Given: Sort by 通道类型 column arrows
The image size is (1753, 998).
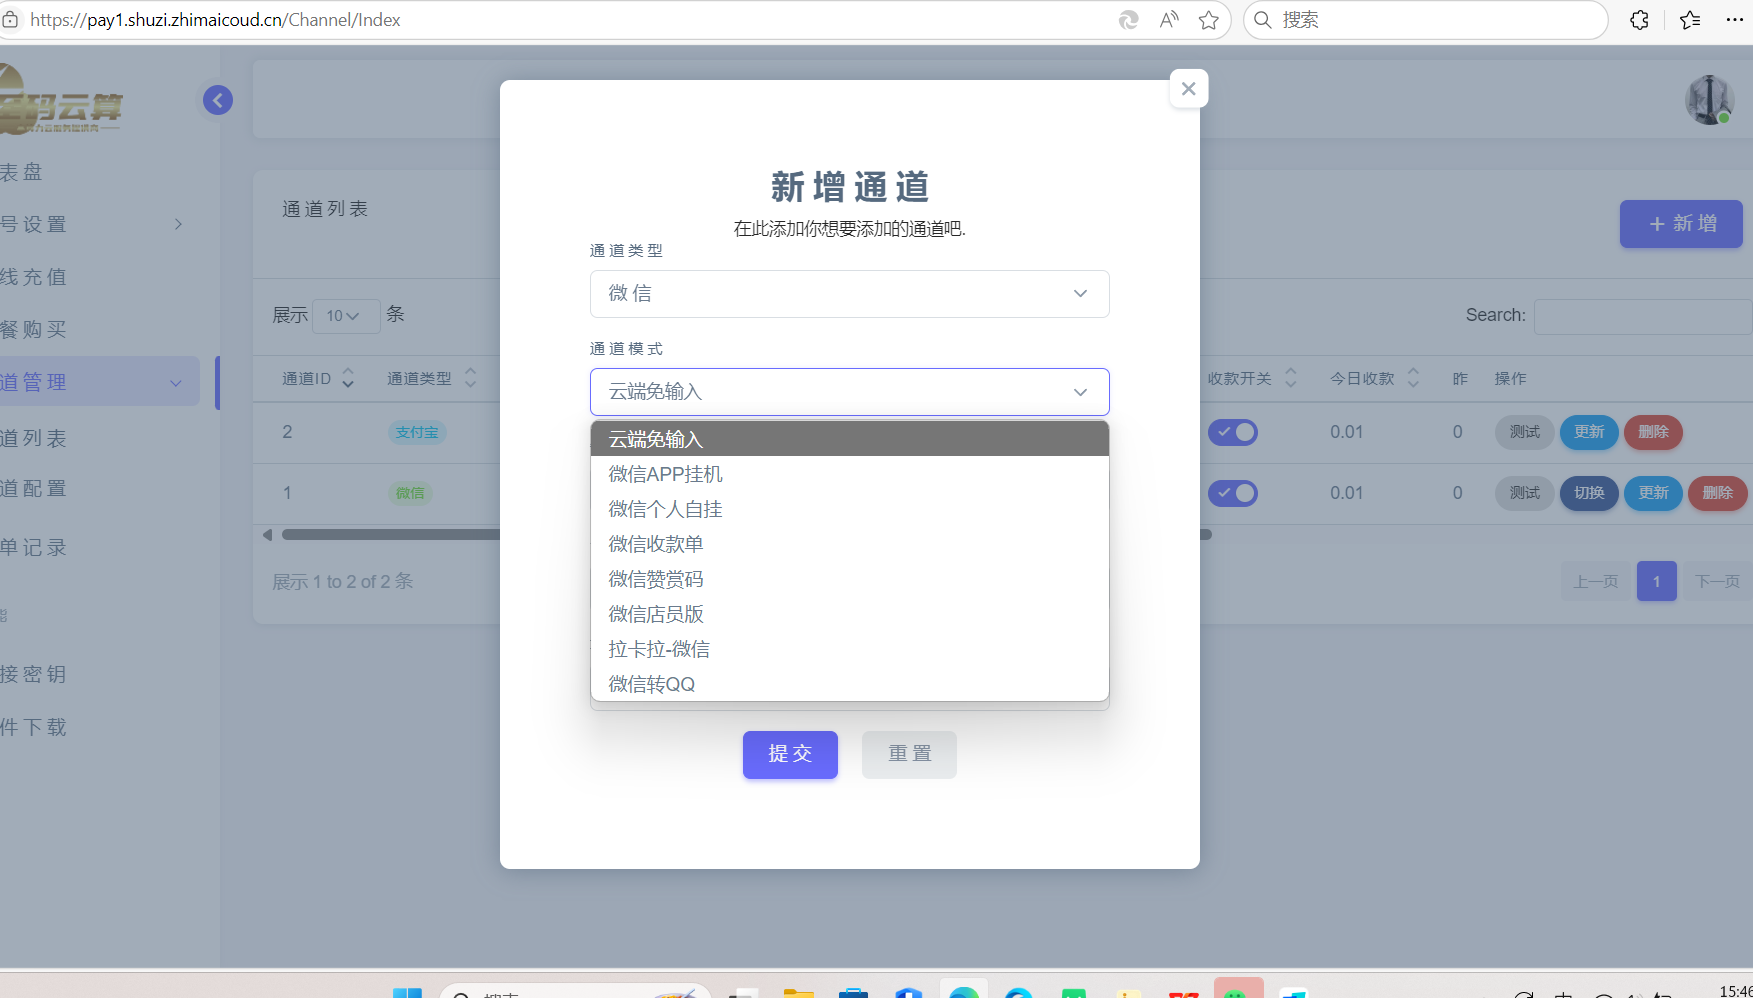Looking at the screenshot, I should click(470, 378).
